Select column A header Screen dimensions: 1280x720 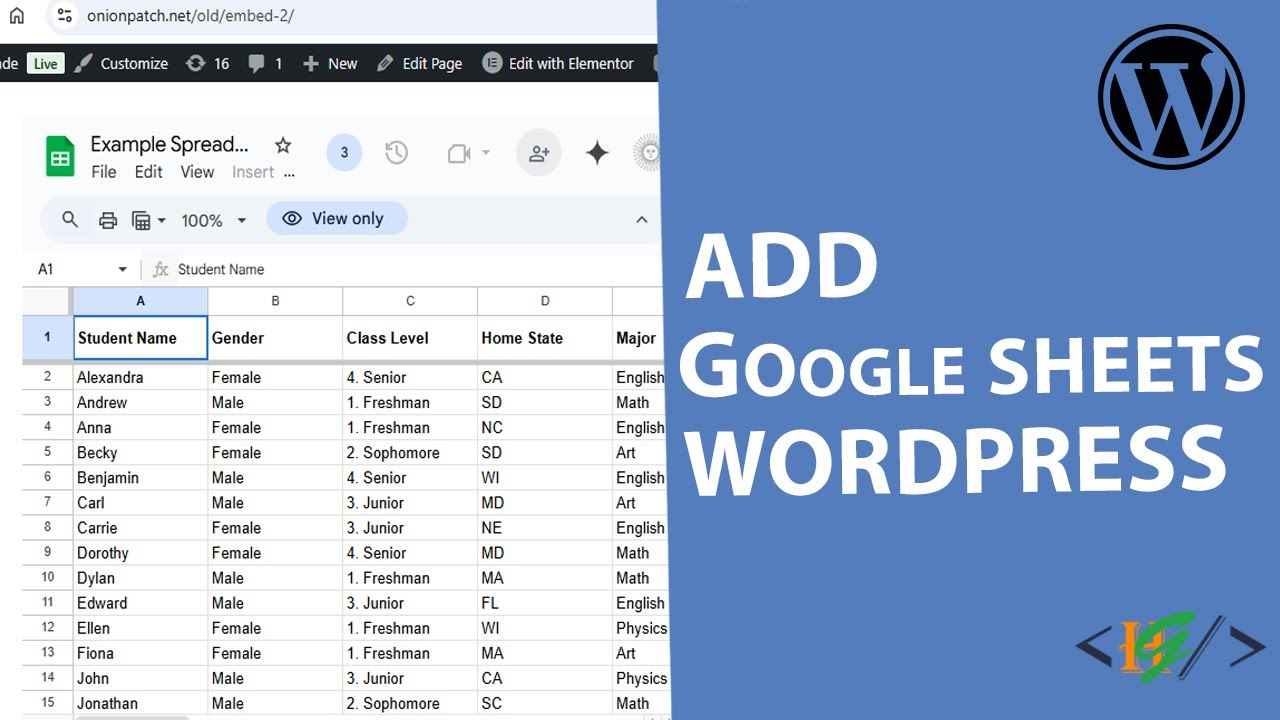(x=140, y=301)
